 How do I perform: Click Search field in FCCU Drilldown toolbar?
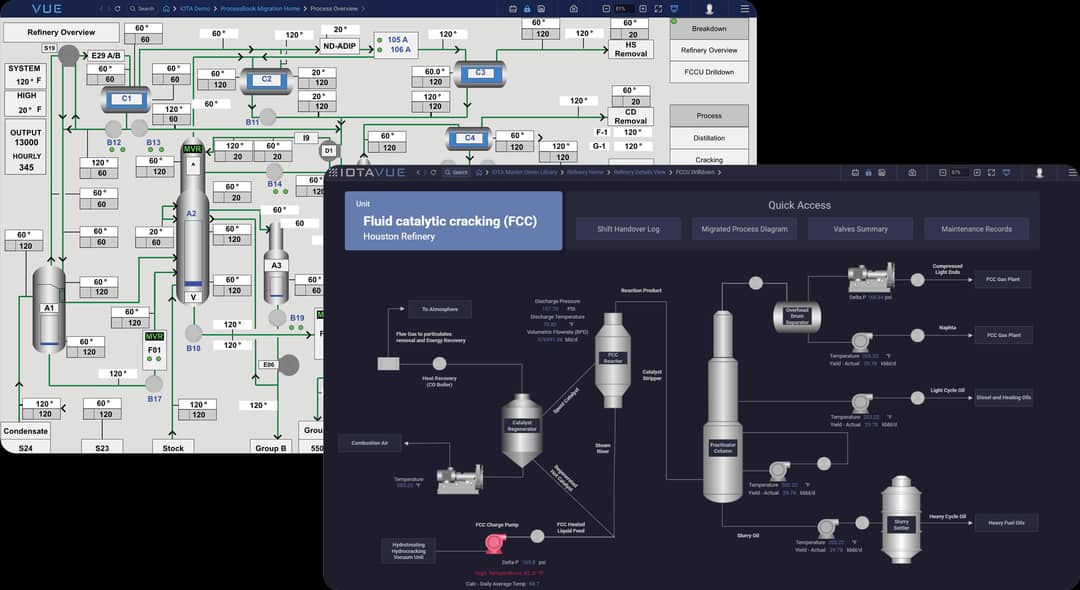(x=456, y=172)
